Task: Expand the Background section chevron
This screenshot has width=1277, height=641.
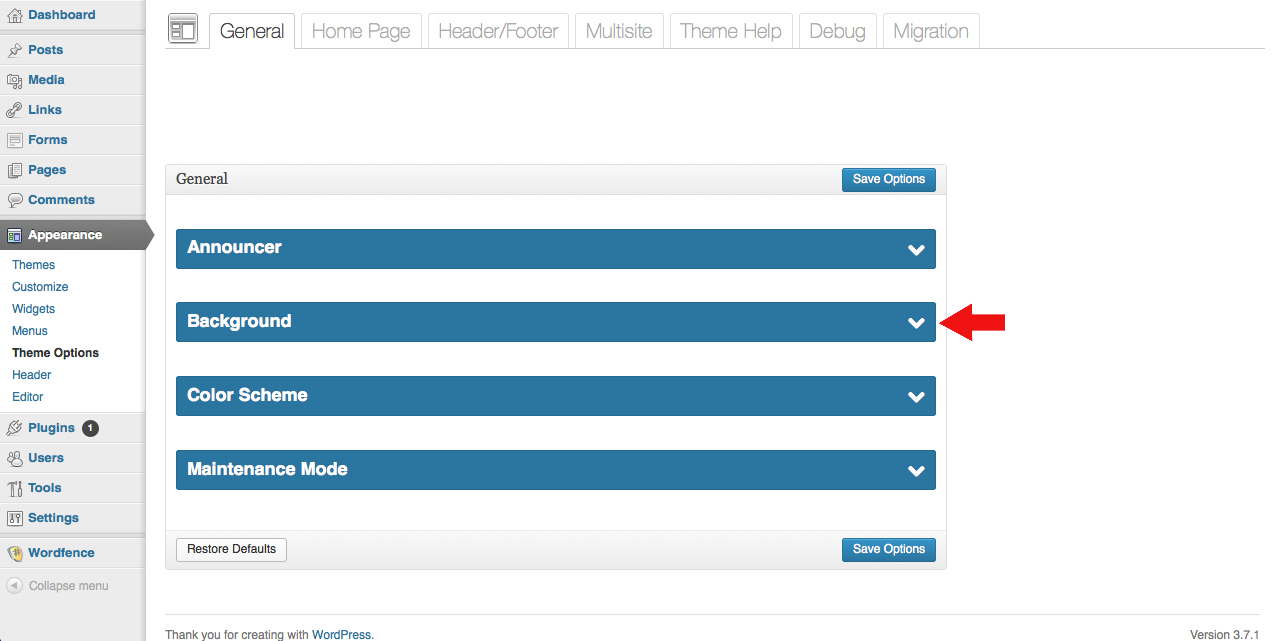Action: 916,322
